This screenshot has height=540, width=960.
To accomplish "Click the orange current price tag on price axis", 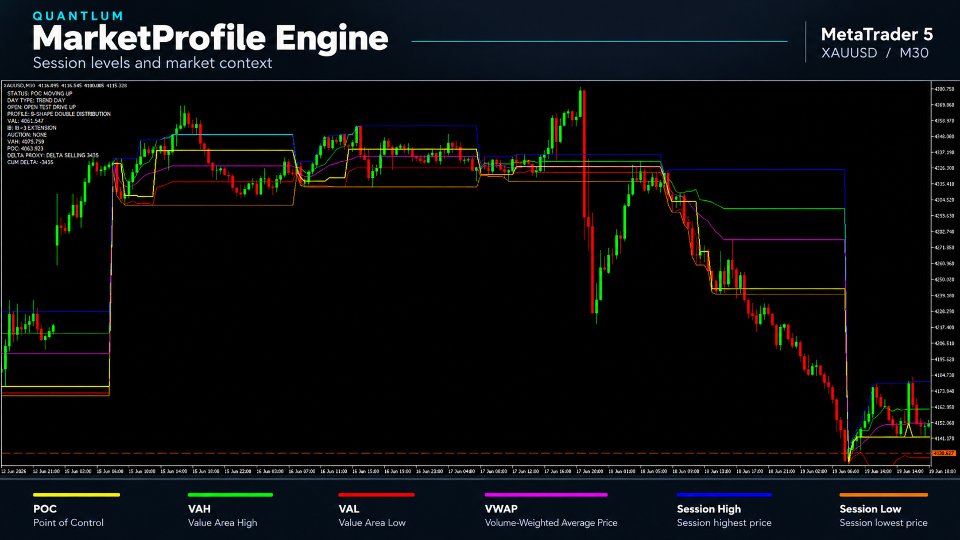I will point(943,453).
